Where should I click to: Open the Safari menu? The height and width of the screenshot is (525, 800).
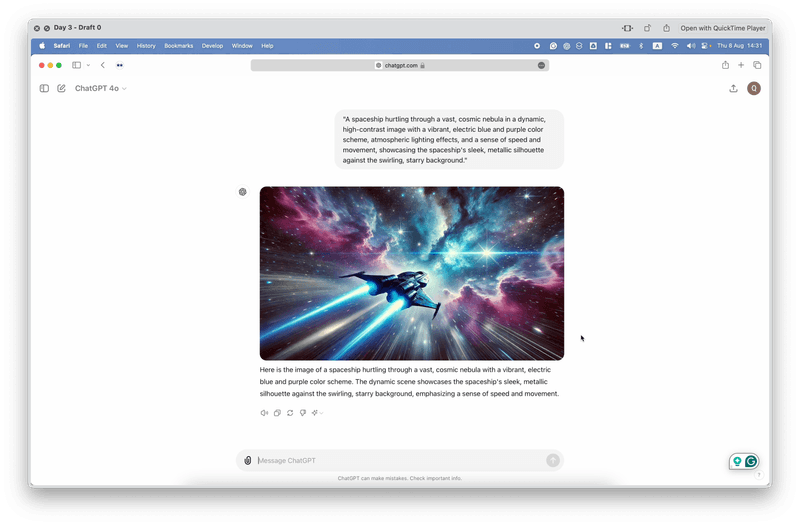(x=62, y=46)
